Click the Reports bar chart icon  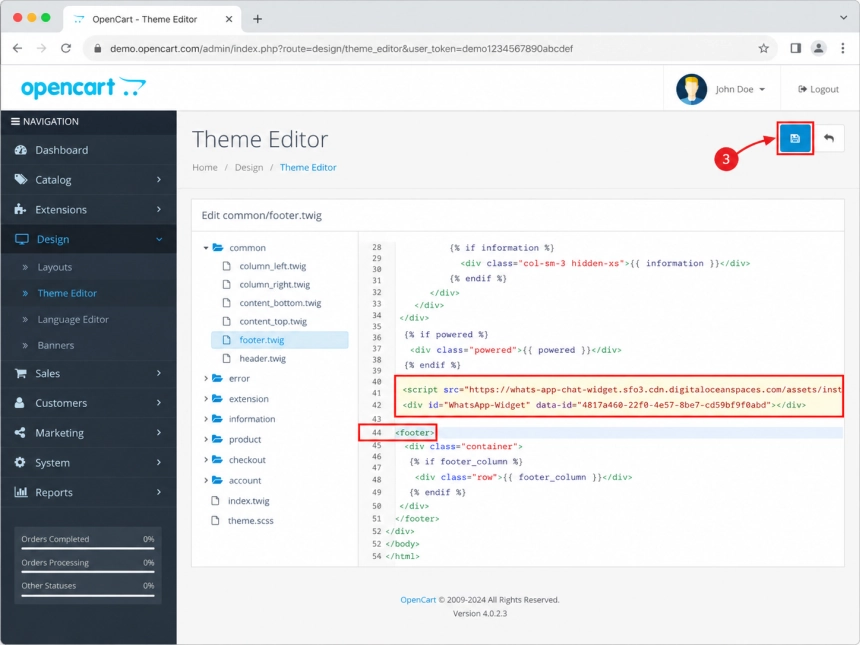pos(21,491)
